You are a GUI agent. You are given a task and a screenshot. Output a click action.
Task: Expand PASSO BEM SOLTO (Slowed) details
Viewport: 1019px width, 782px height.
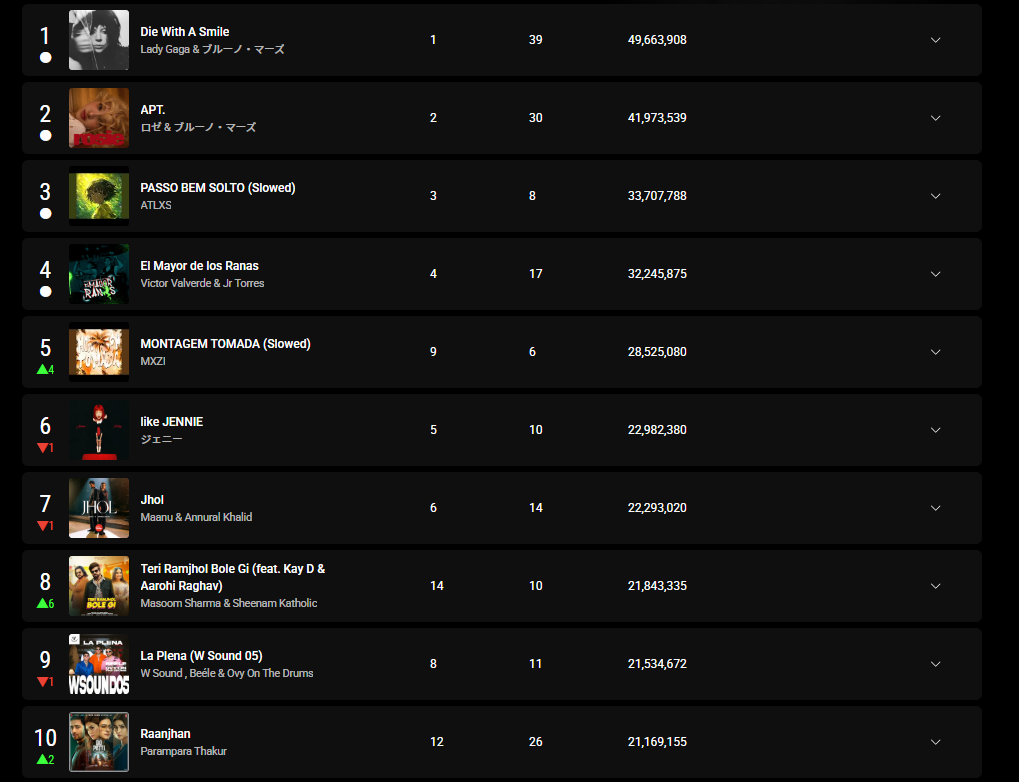pyautogui.click(x=935, y=196)
